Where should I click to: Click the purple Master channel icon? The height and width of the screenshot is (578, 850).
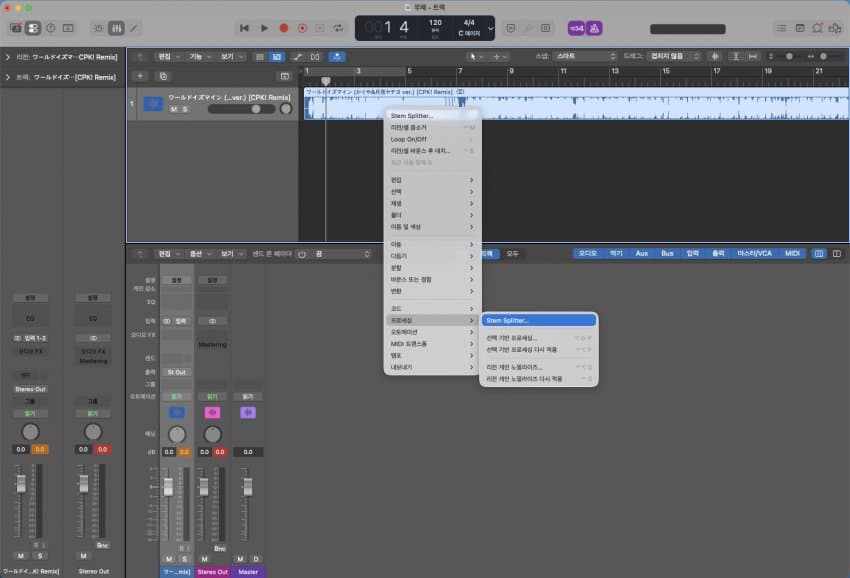point(247,412)
